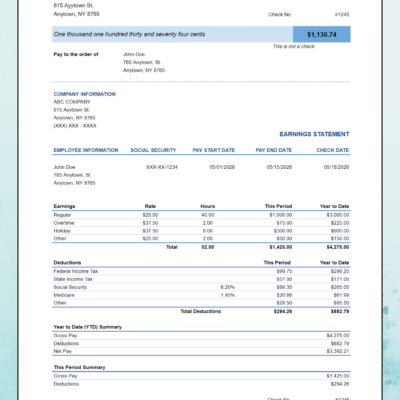The image size is (400, 400).
Task: Click the Regular year-to-date $3,000.00
Action: pyautogui.click(x=338, y=215)
